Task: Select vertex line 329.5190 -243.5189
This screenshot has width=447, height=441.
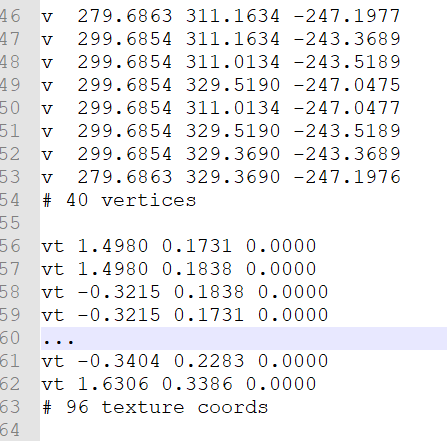Action: point(221,131)
